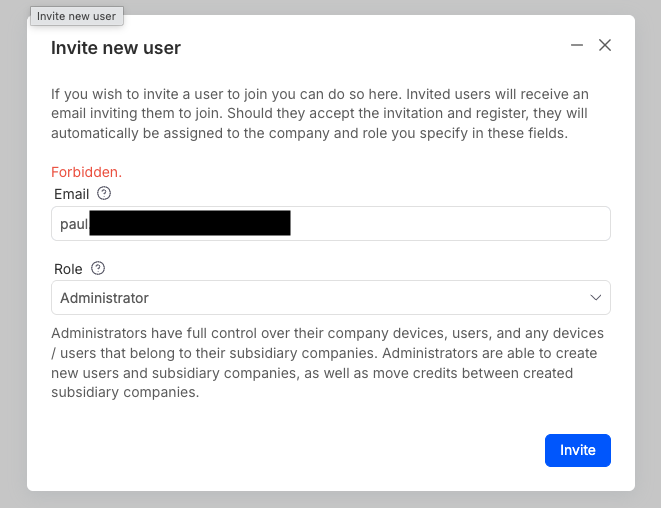Expand the Role chevron arrow
This screenshot has width=661, height=508.
tap(596, 298)
